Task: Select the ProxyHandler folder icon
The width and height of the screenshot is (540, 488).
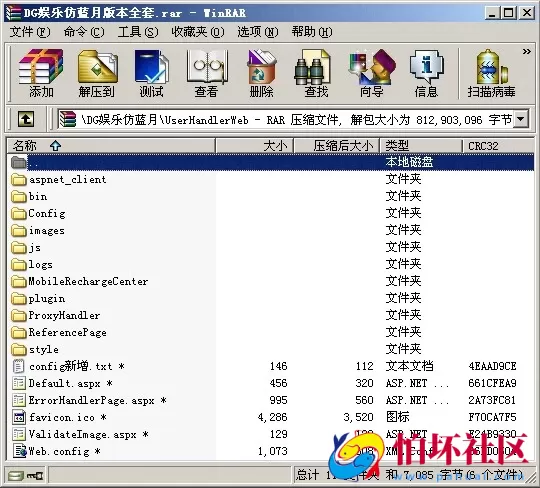Action: tap(19, 315)
